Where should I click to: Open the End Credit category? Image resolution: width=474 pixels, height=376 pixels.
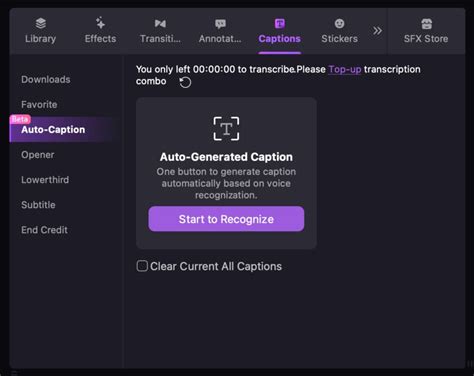point(44,230)
